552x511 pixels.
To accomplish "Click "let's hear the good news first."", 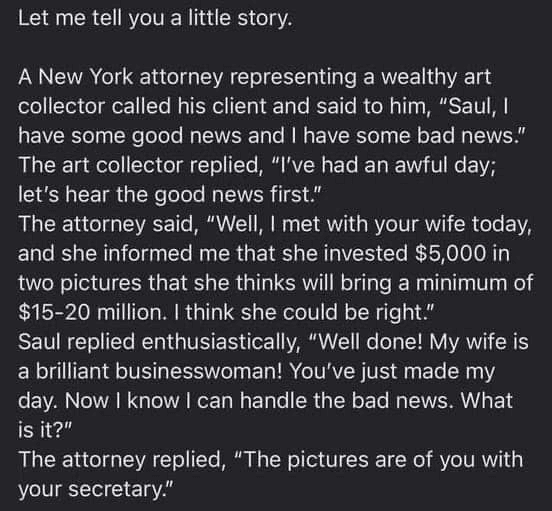I will [169, 195].
